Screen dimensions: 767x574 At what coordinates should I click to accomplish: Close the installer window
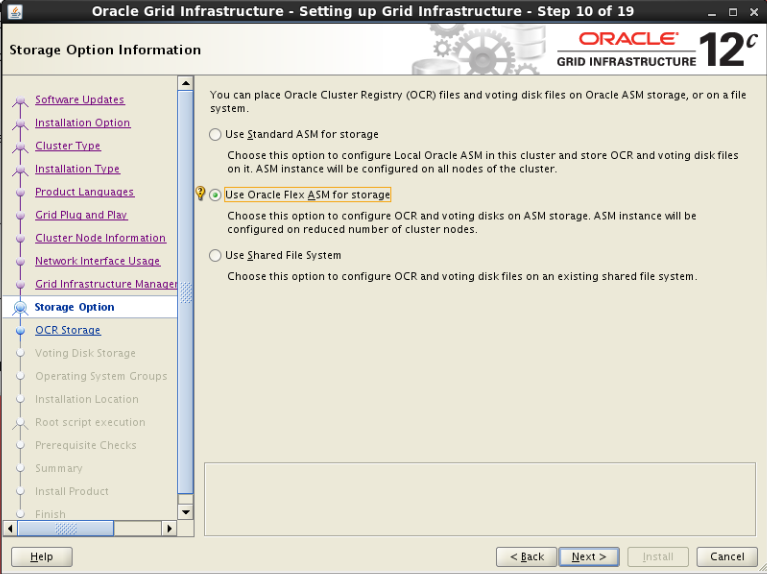point(754,12)
